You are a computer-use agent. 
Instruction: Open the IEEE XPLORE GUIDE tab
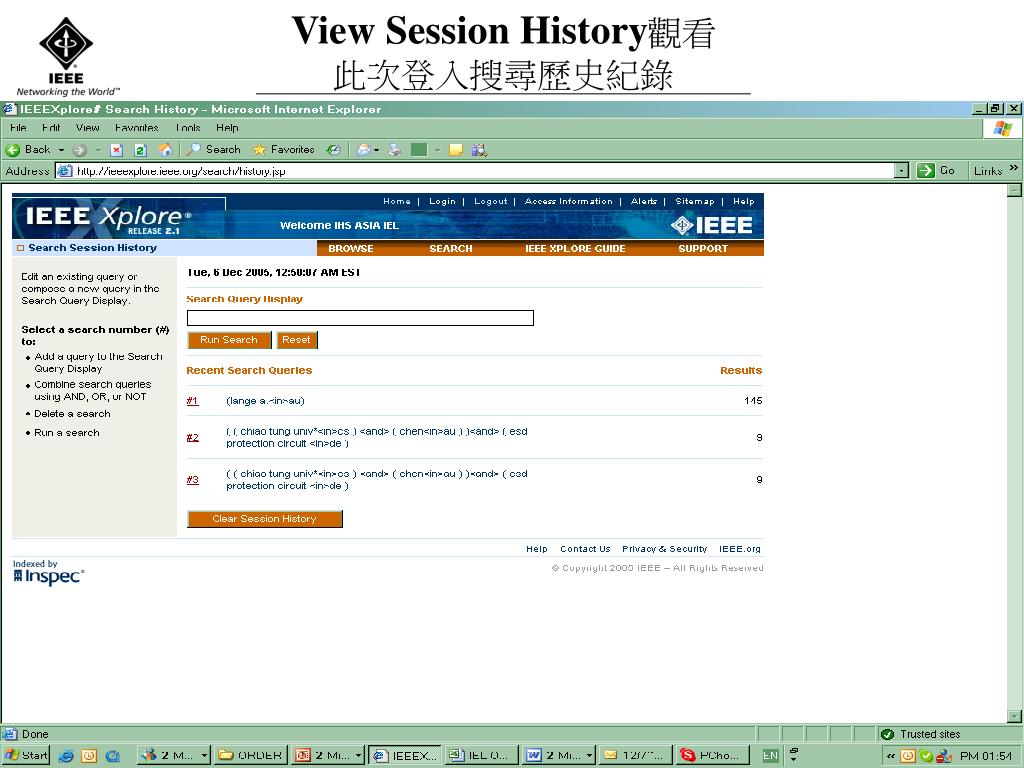575,249
